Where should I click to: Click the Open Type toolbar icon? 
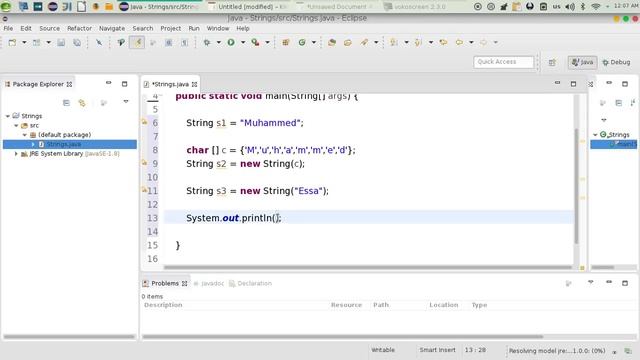tap(332, 42)
